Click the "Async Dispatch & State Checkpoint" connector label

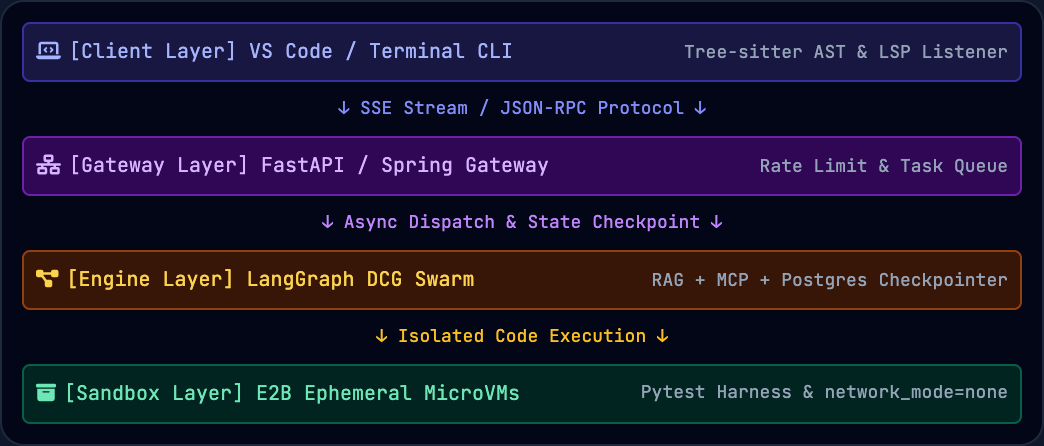[x=522, y=222]
